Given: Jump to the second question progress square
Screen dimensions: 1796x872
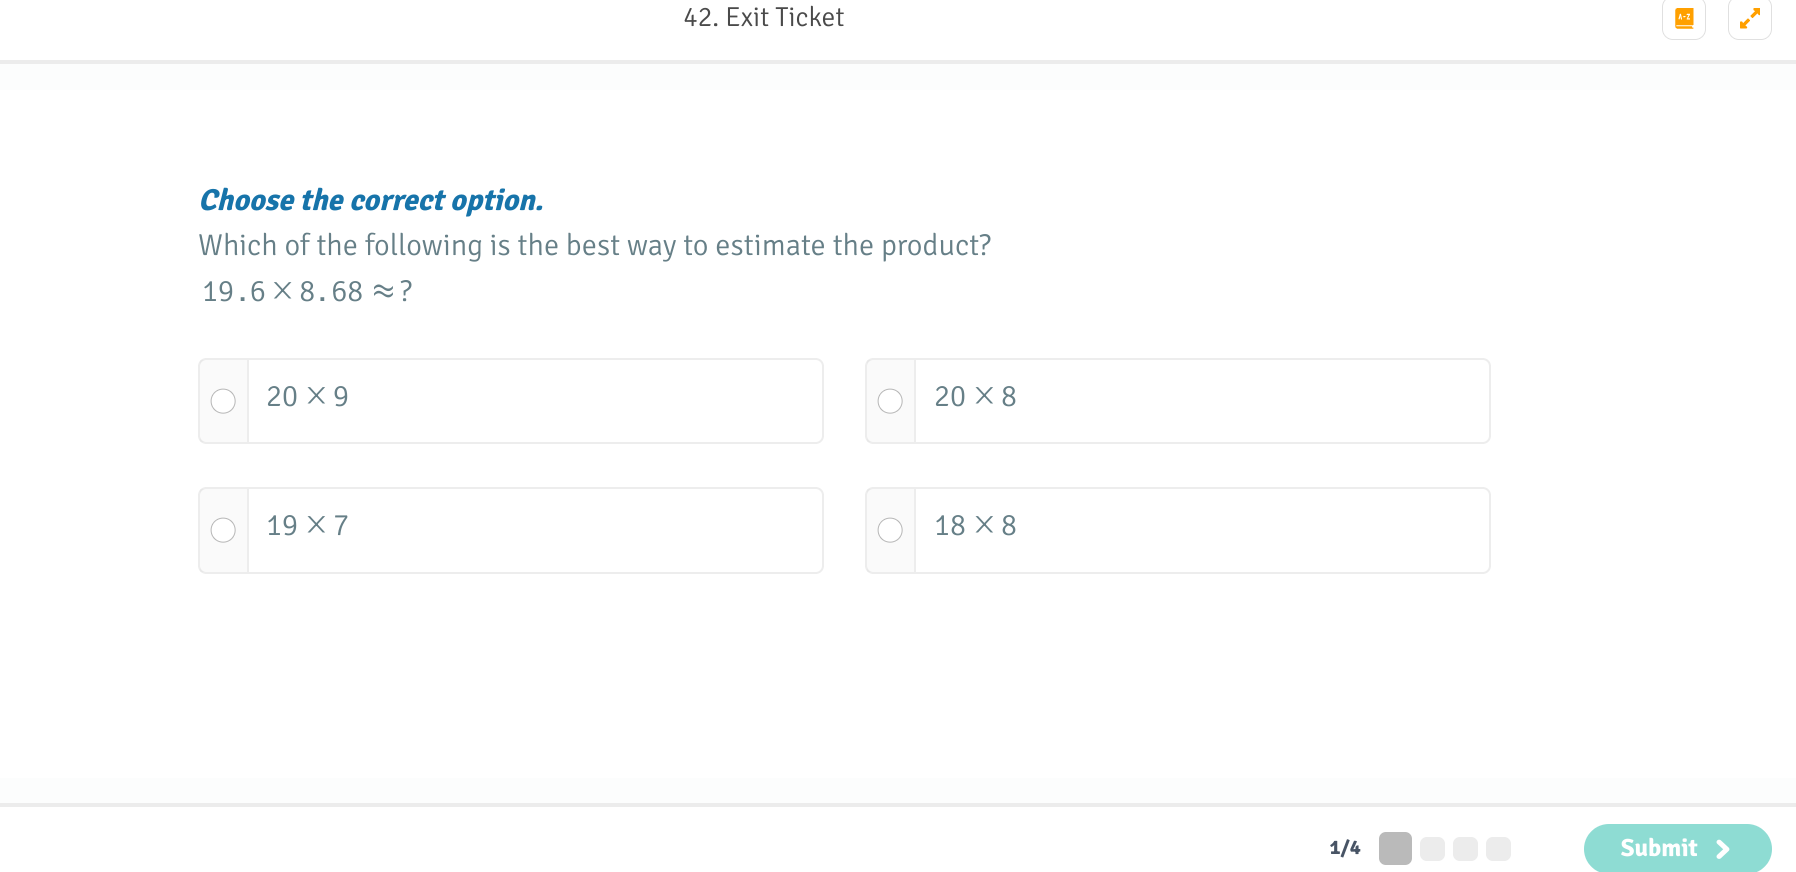Looking at the screenshot, I should [1432, 849].
